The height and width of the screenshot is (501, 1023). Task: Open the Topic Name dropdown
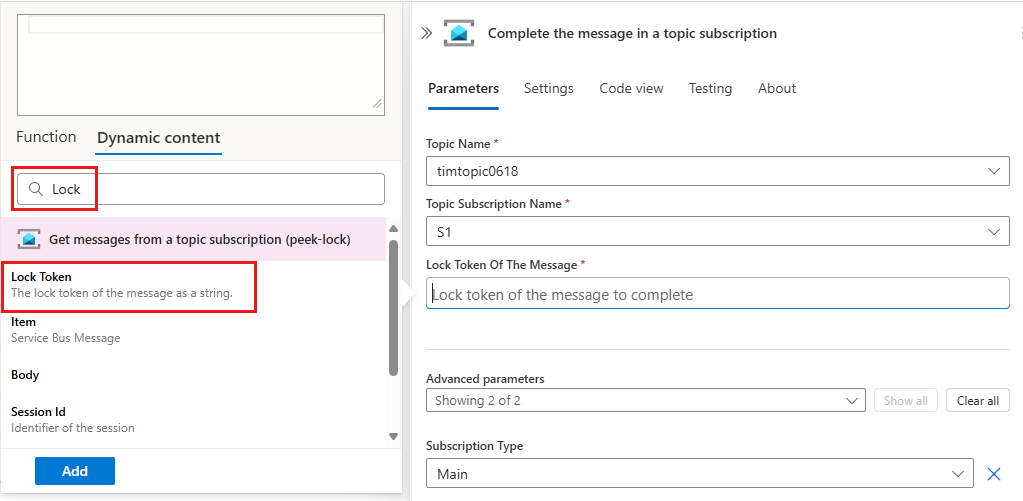point(993,171)
